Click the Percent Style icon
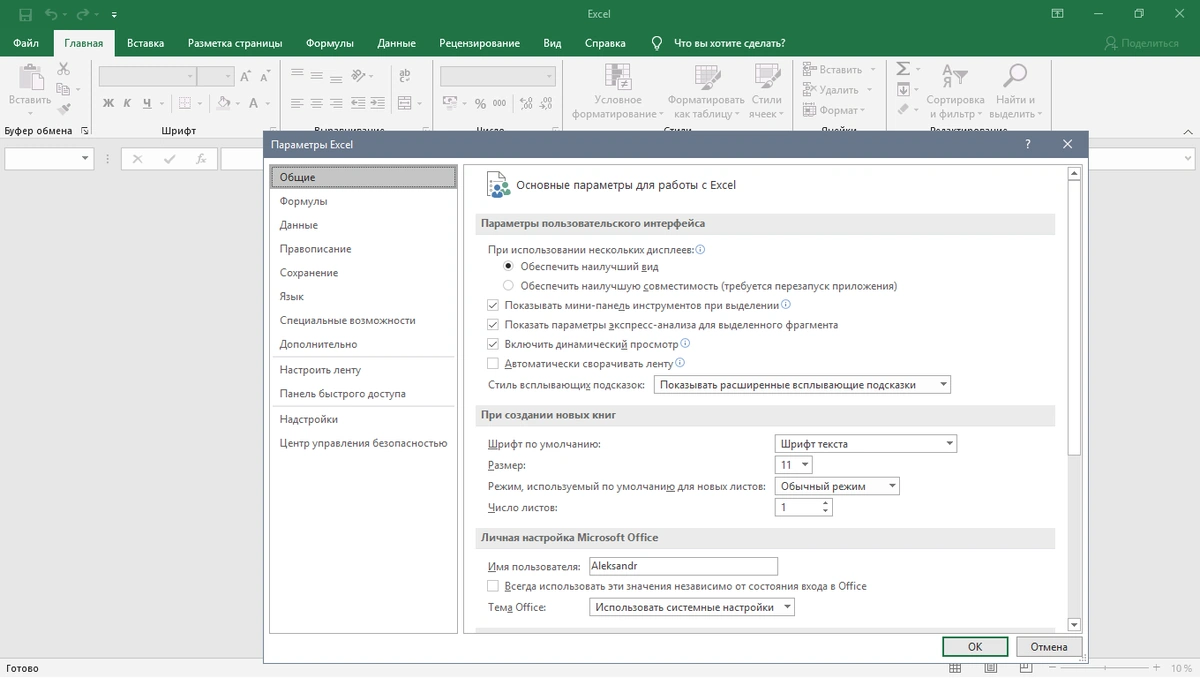Image resolution: width=1200 pixels, height=678 pixels. pos(480,103)
